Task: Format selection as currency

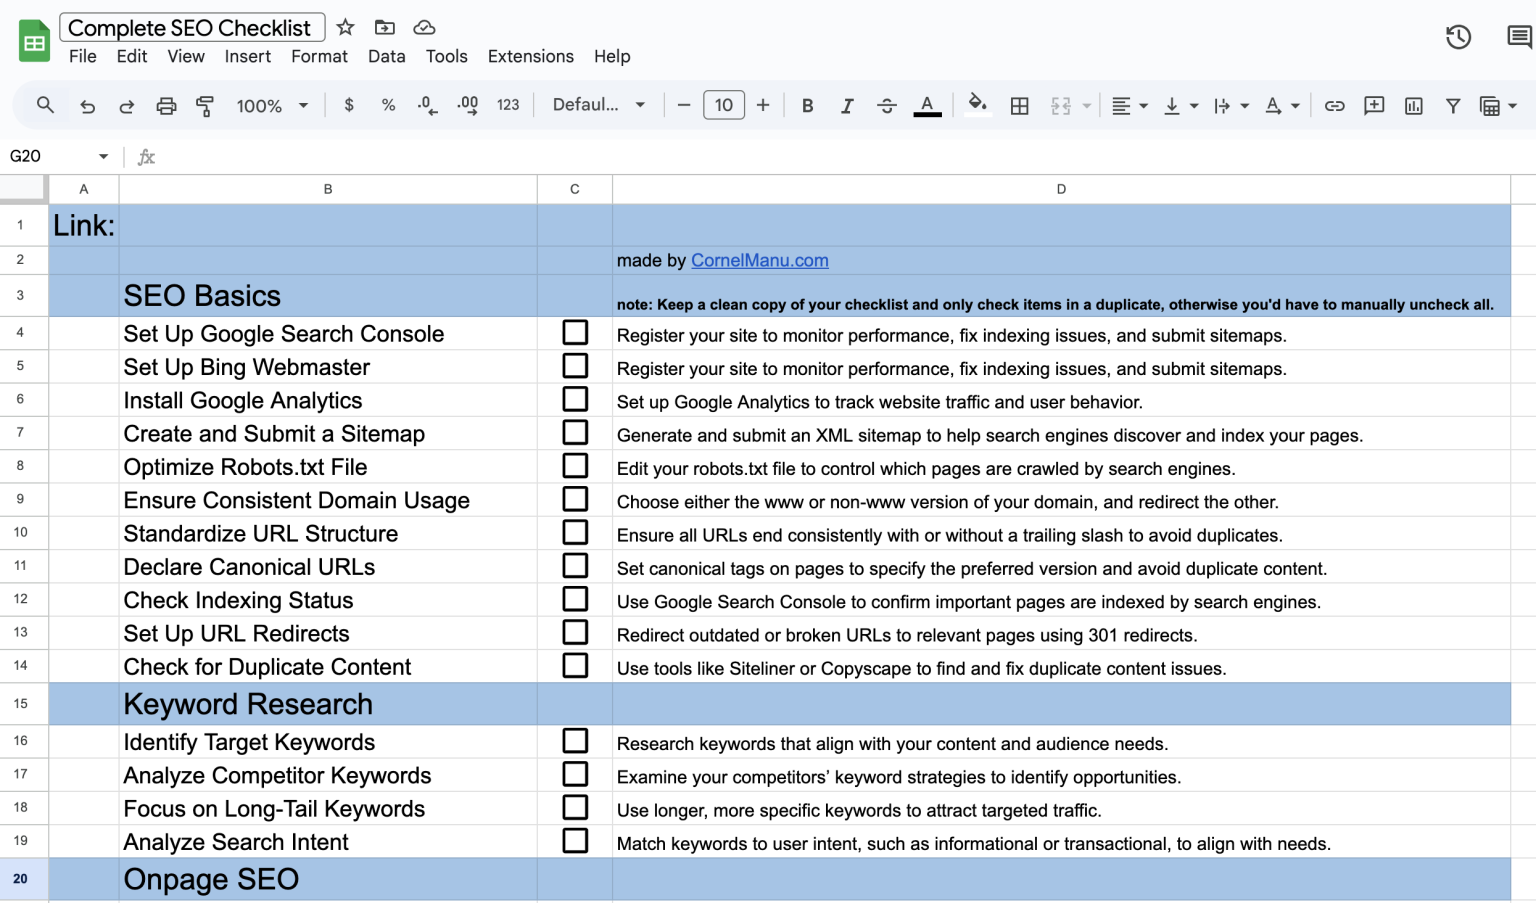Action: pyautogui.click(x=348, y=105)
